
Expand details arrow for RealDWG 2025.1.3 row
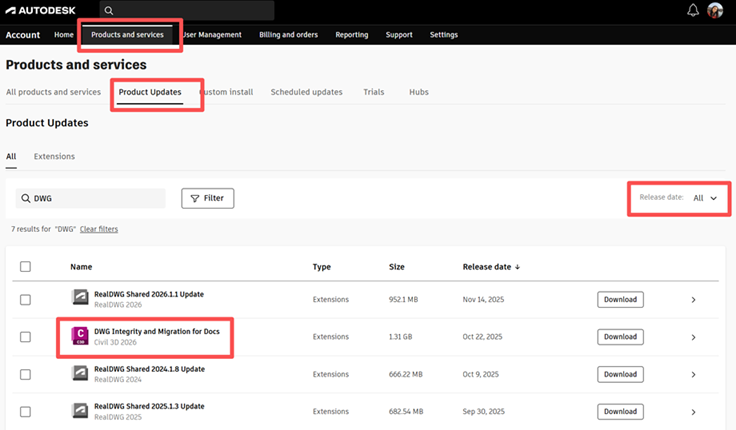coord(693,412)
